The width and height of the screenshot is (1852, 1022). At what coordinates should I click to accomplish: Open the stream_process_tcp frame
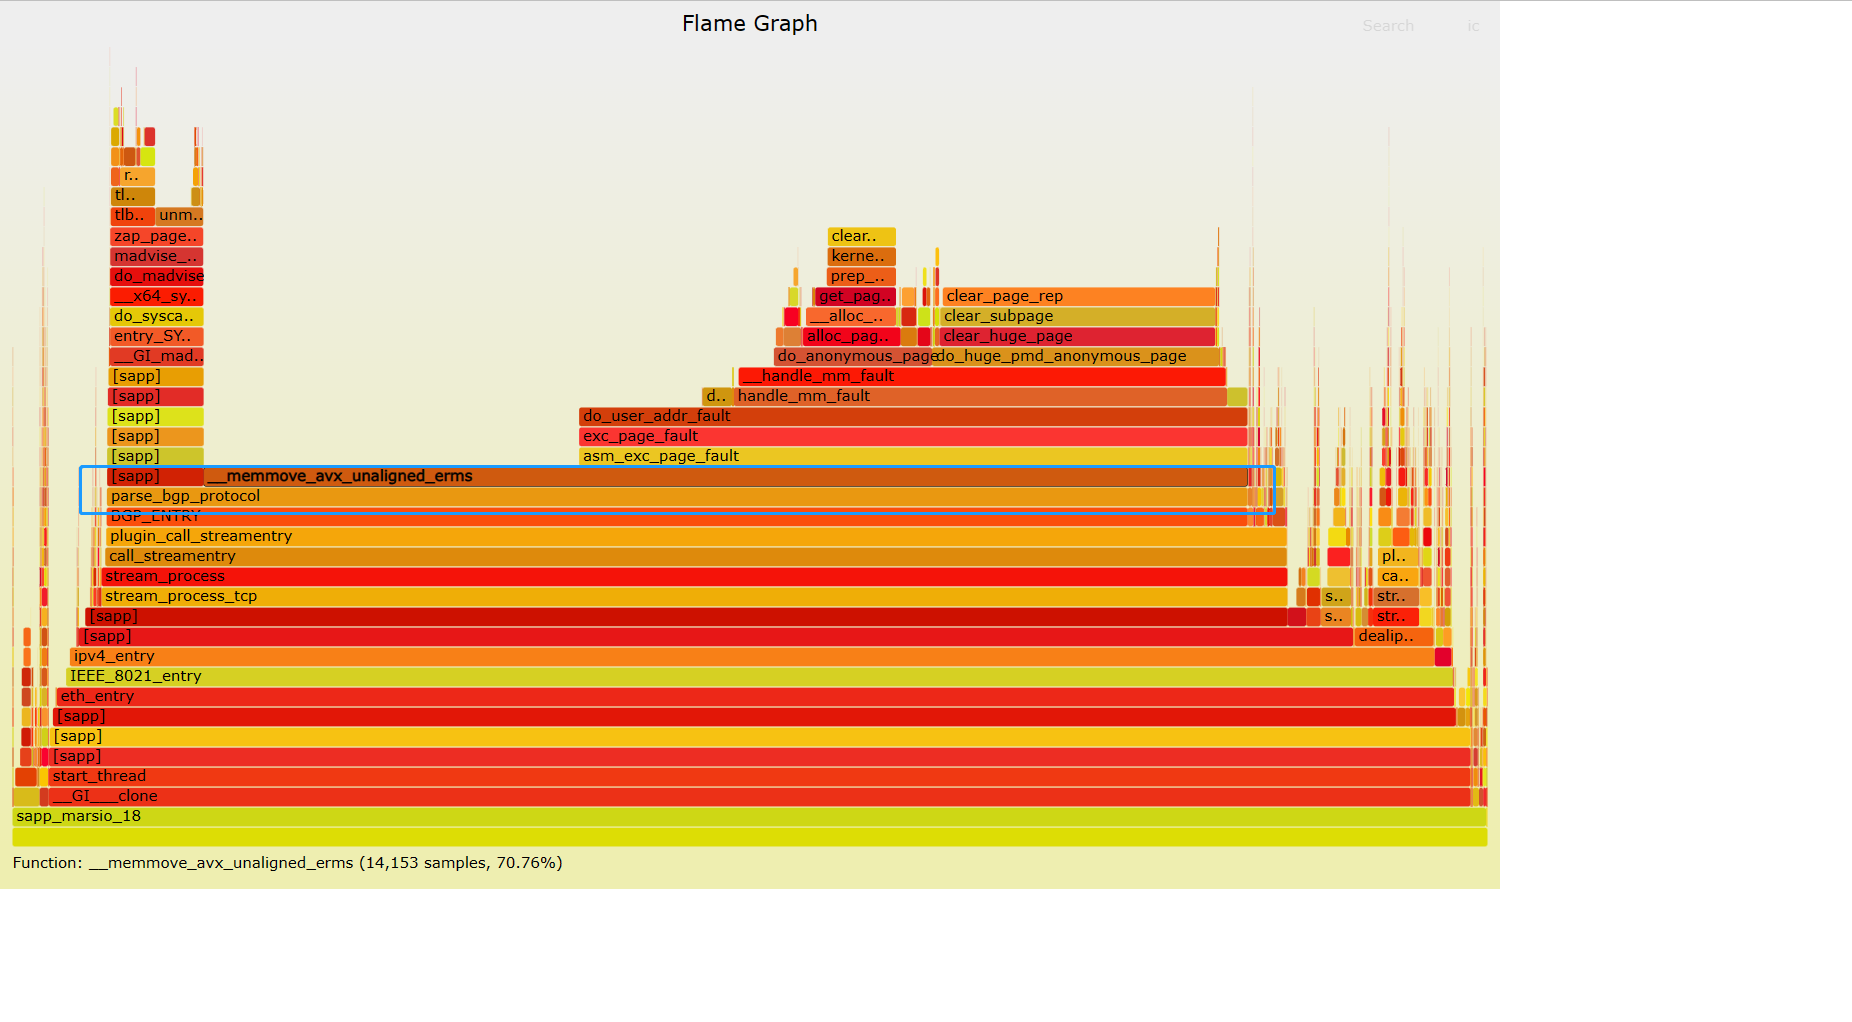click(694, 596)
